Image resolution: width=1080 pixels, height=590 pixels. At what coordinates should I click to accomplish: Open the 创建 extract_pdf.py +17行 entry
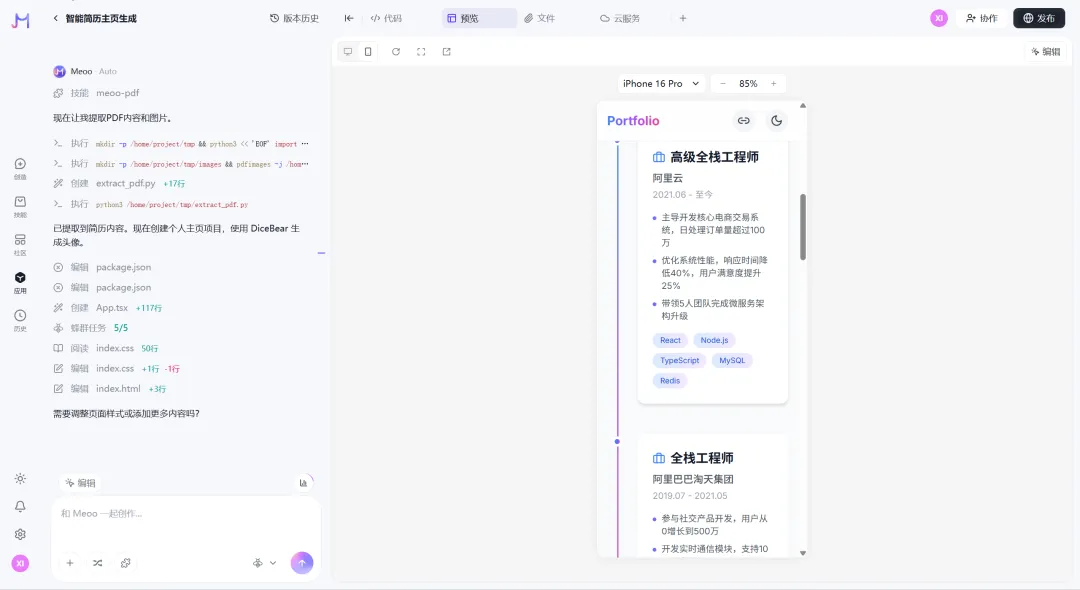point(119,184)
